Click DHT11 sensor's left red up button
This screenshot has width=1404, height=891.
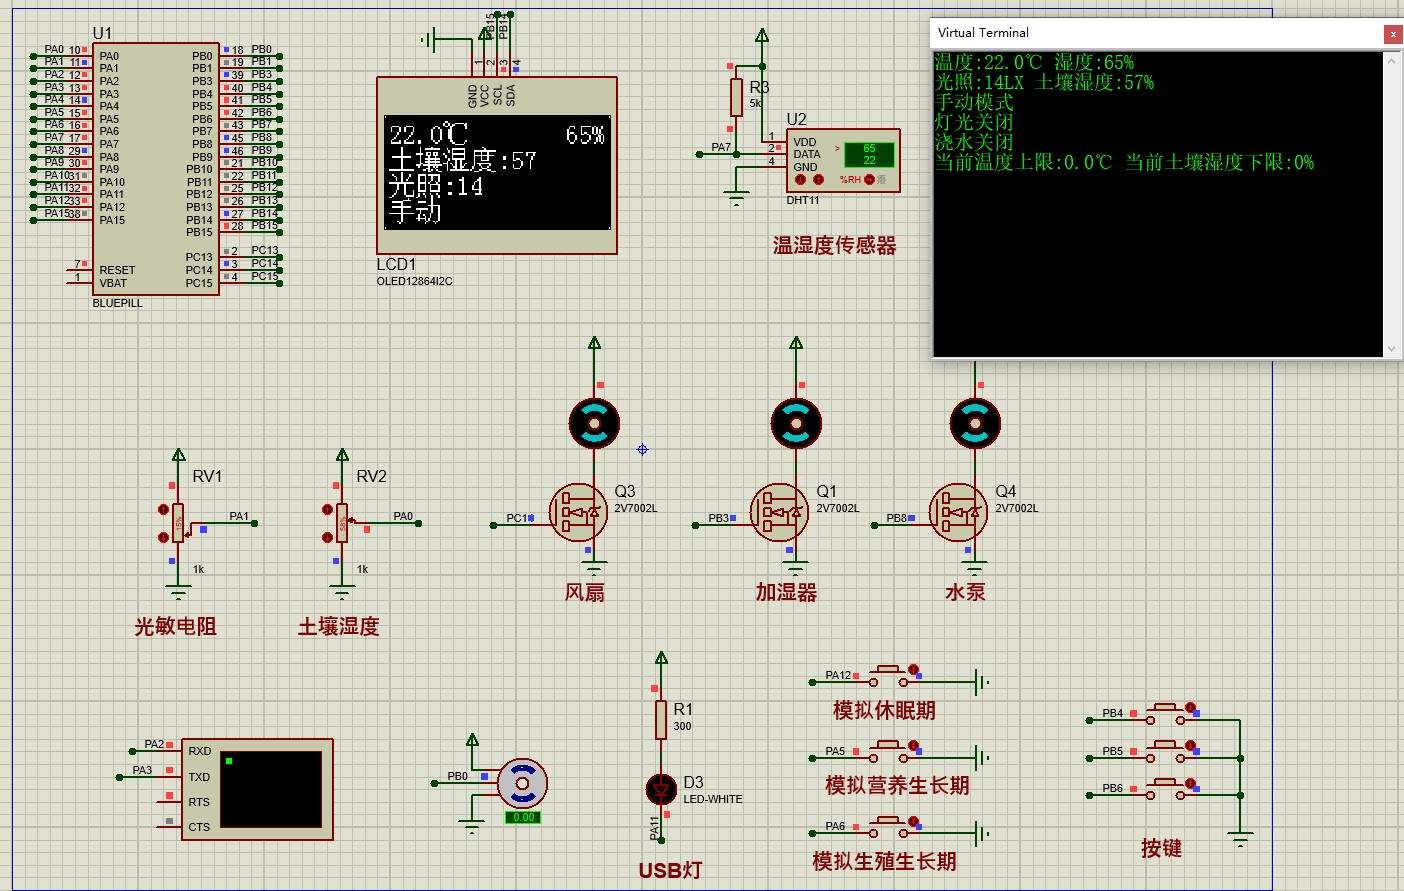(800, 180)
